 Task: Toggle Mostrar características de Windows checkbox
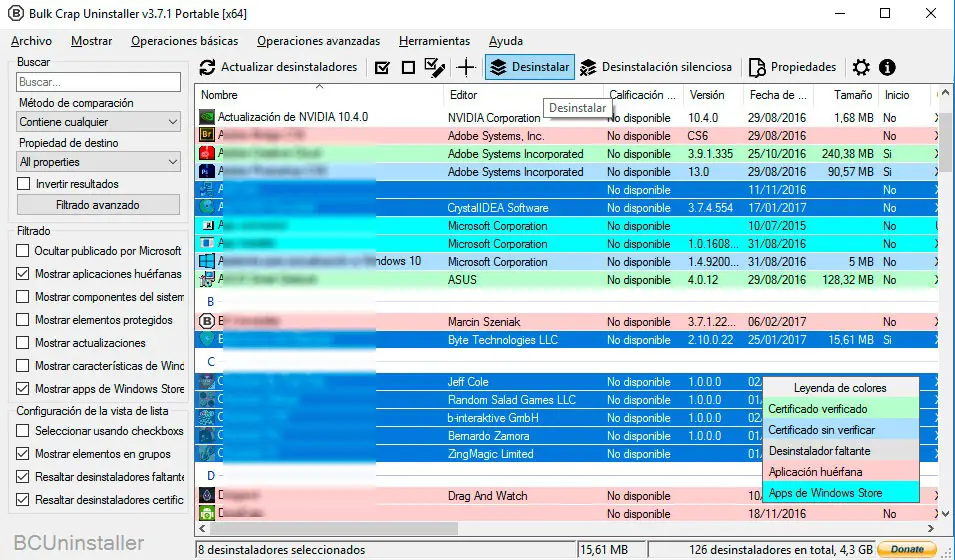[x=23, y=366]
